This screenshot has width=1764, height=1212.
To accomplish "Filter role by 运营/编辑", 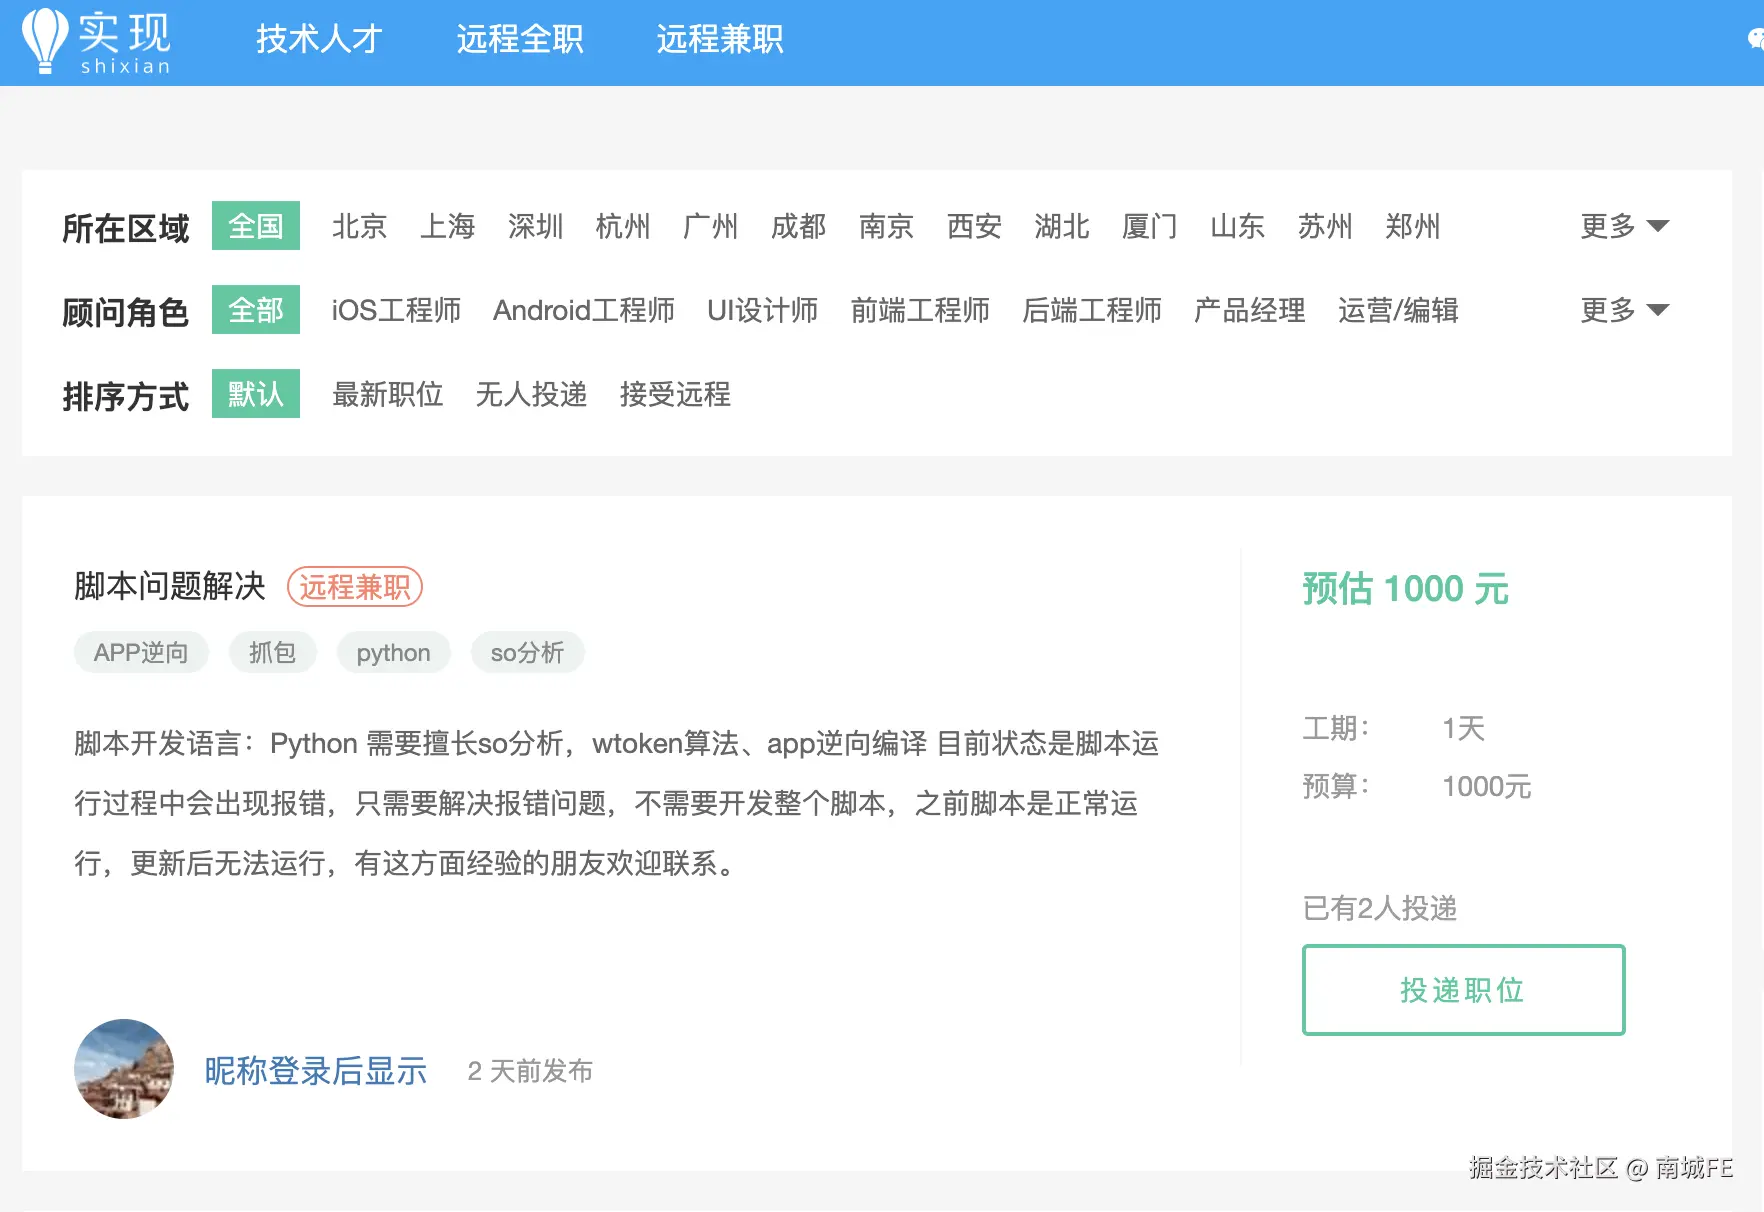I will click(x=1398, y=311).
